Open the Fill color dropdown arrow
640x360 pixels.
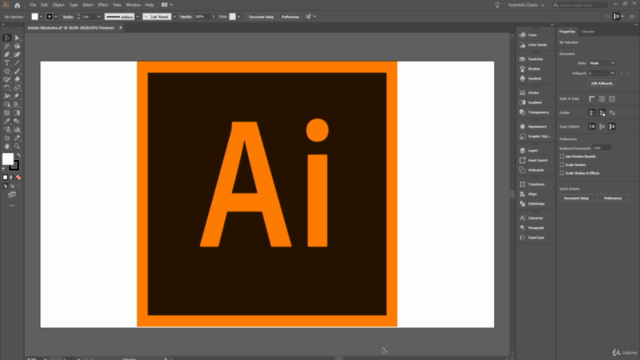(x=41, y=17)
